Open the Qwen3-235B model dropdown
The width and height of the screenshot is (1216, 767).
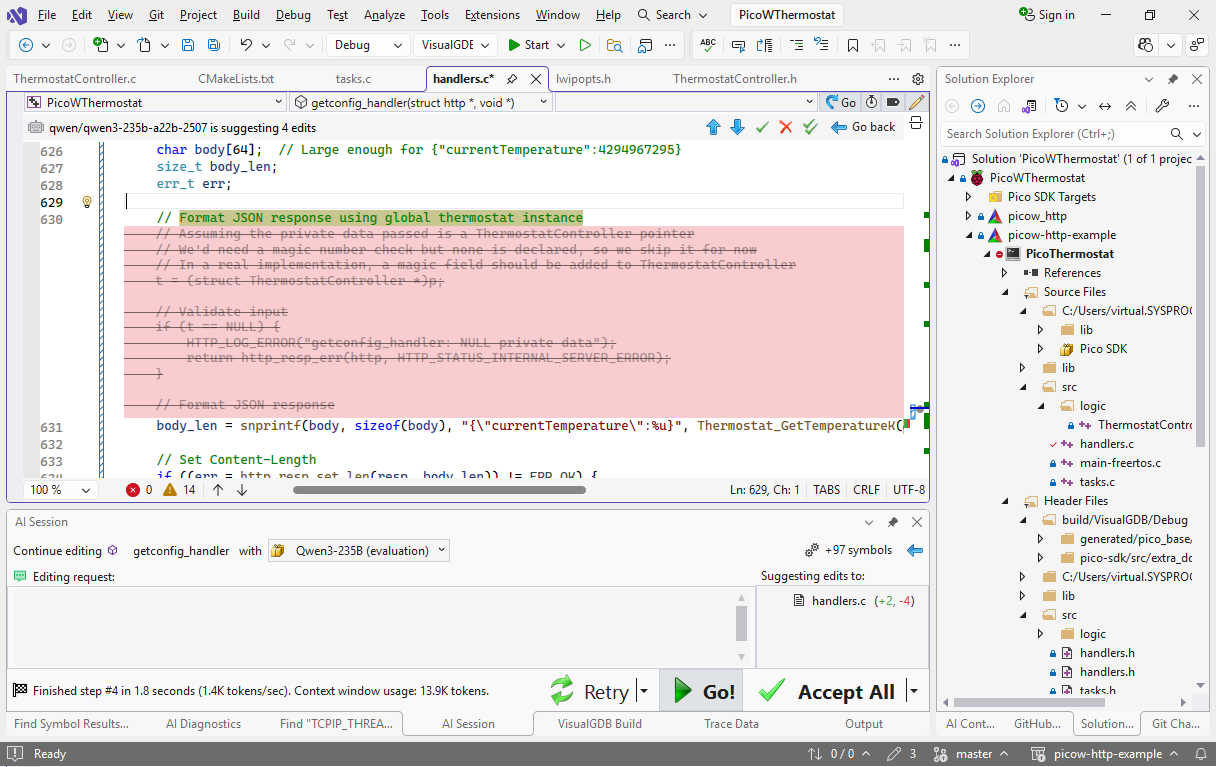click(x=359, y=550)
